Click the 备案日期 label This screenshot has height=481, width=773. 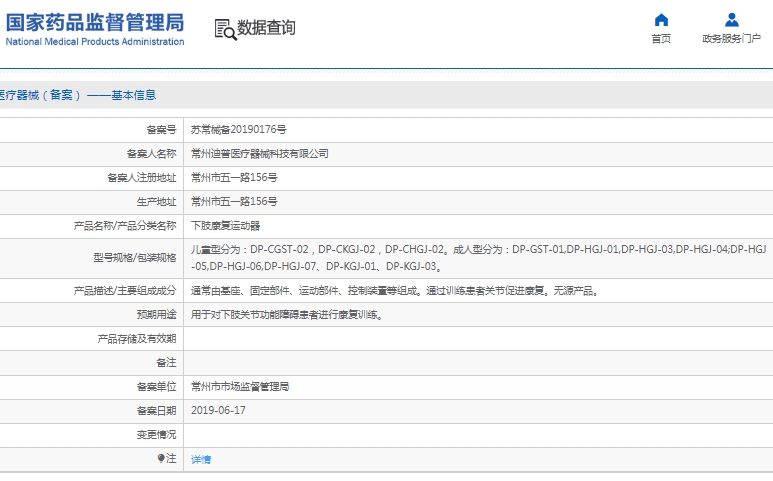coord(156,411)
